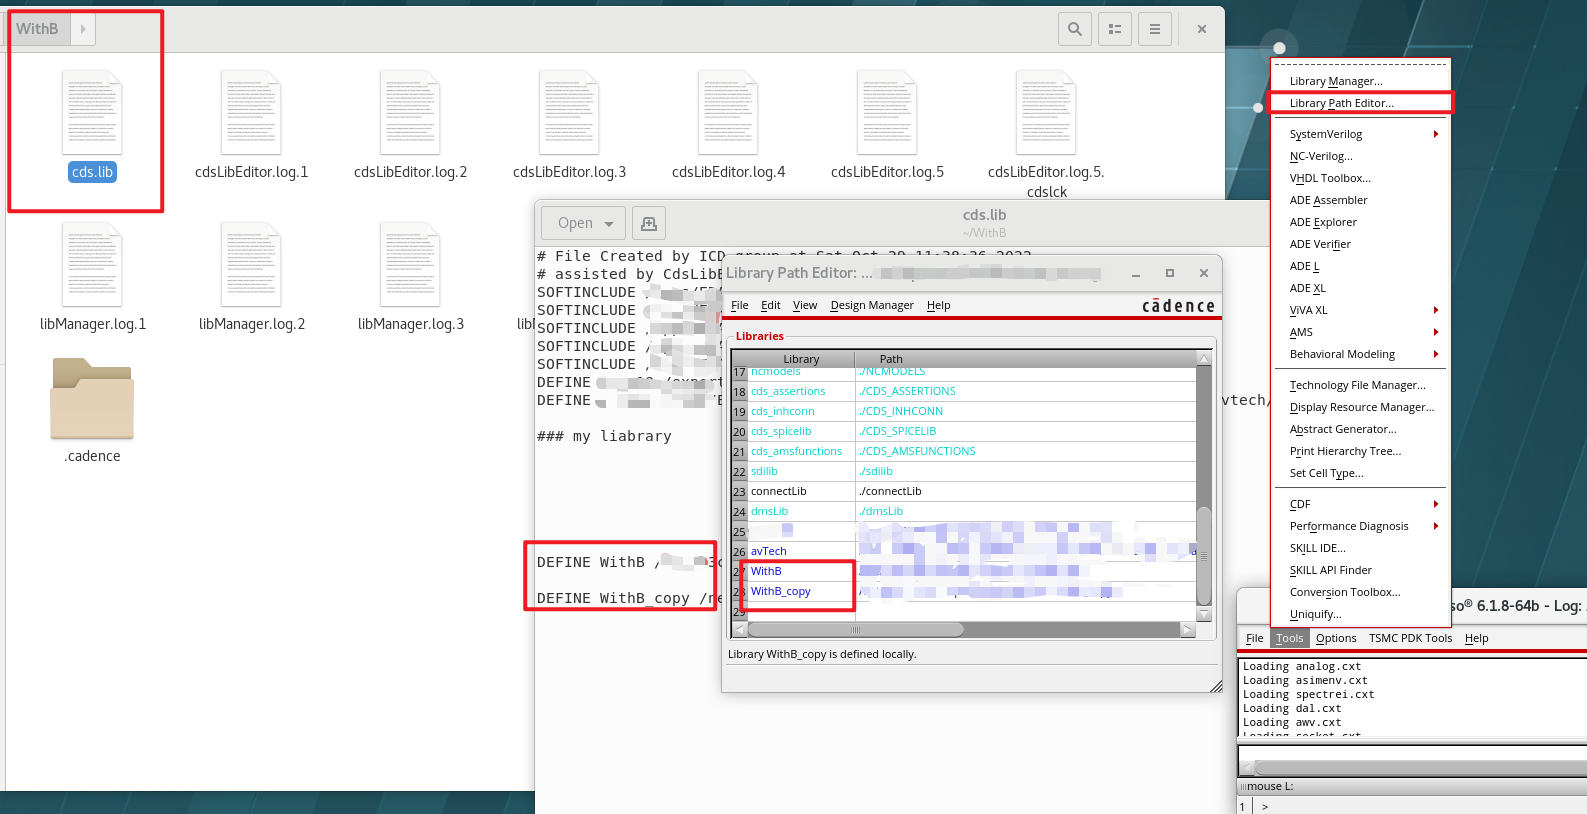Image resolution: width=1587 pixels, height=814 pixels.
Task: Expand the CDF submenu
Action: pyautogui.click(x=1360, y=504)
